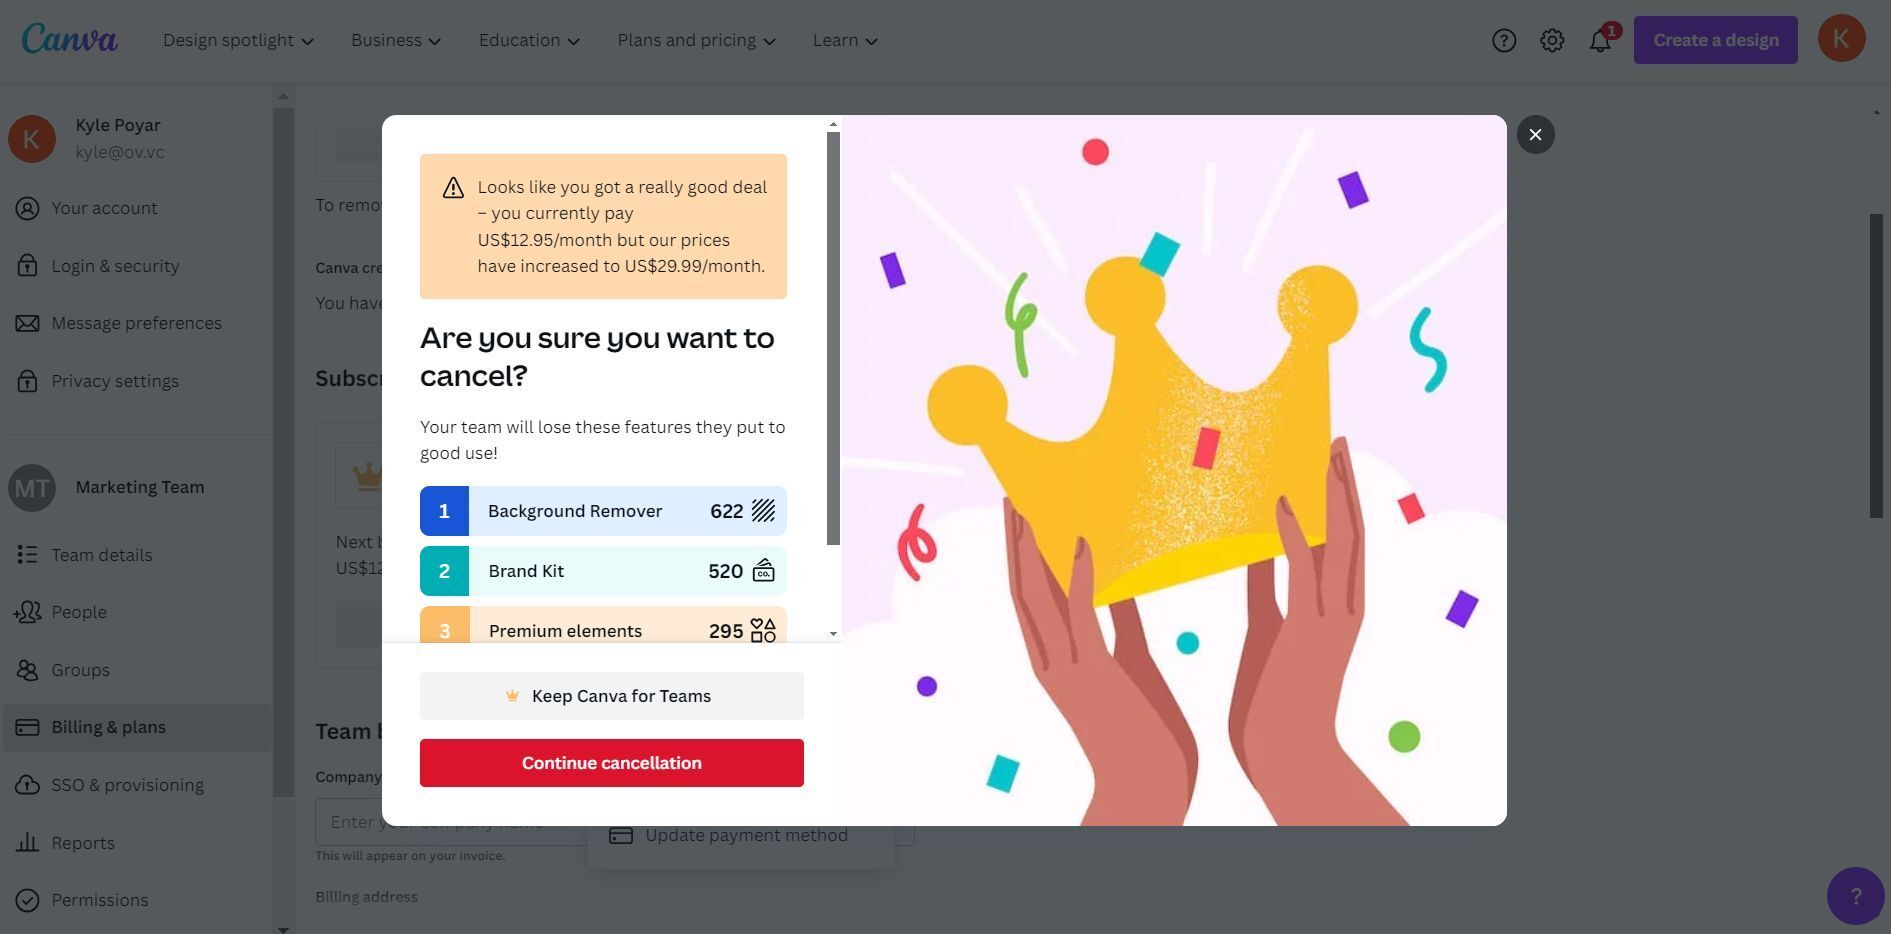This screenshot has height=934, width=1891.
Task: Click the help question mark icon in header
Action: (1504, 40)
